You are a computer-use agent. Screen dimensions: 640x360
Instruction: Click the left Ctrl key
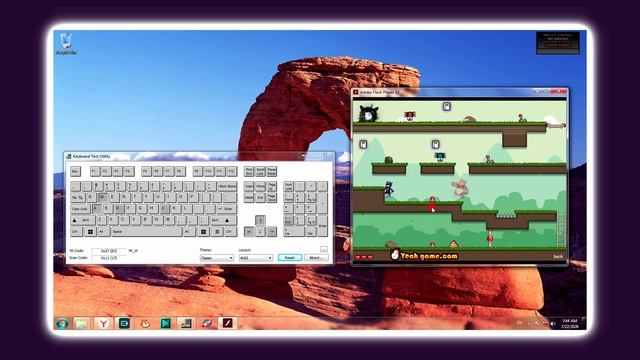(x=76, y=231)
